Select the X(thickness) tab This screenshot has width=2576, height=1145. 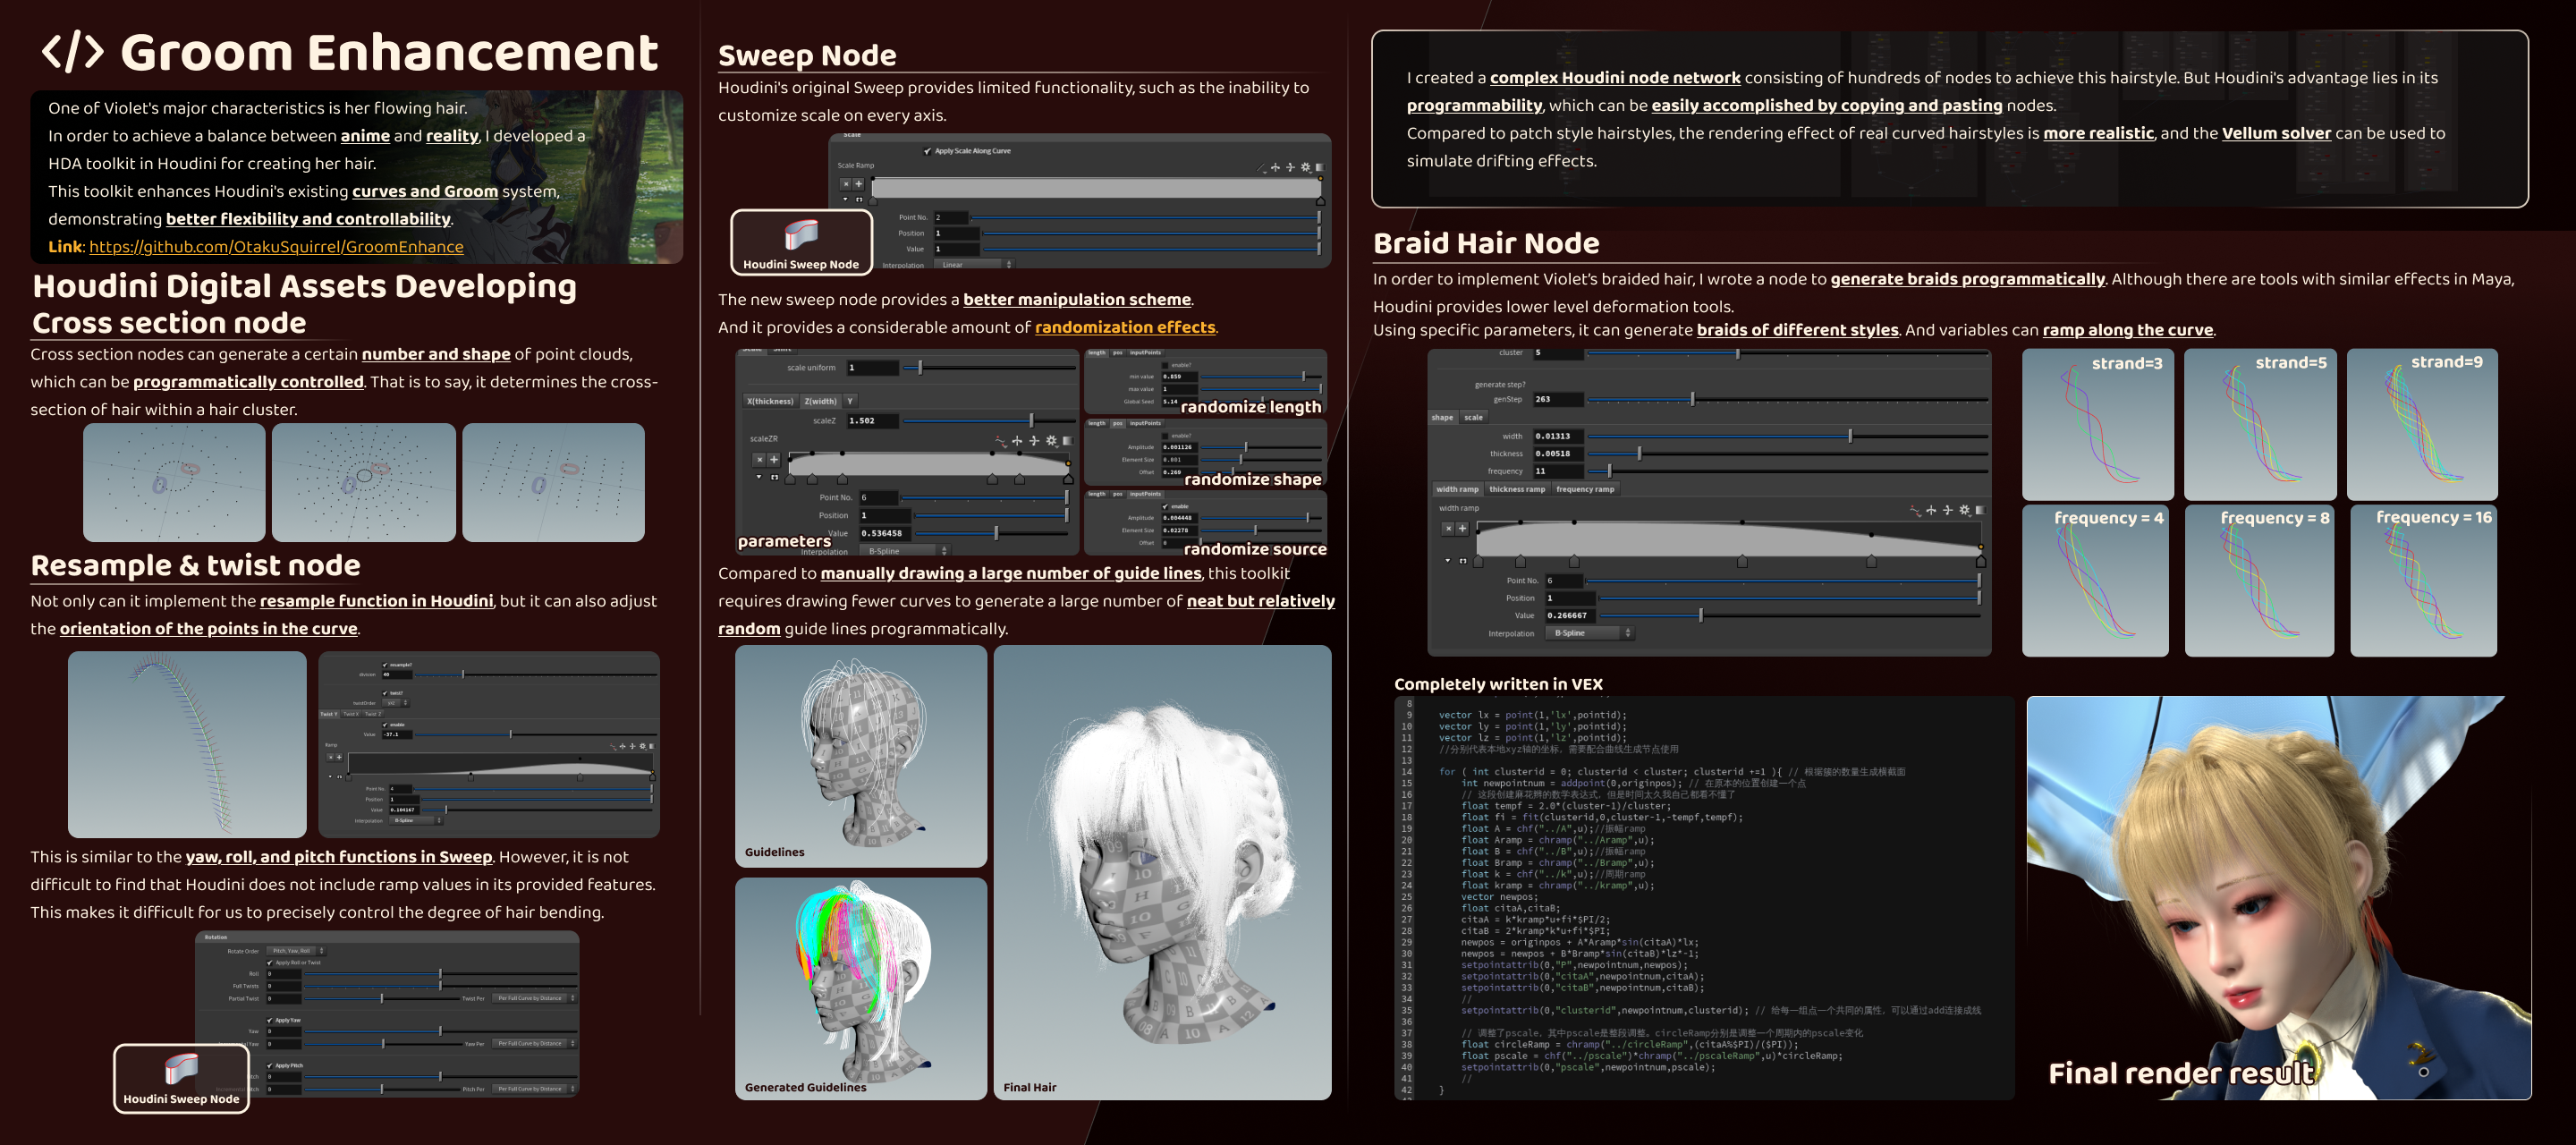pos(769,401)
